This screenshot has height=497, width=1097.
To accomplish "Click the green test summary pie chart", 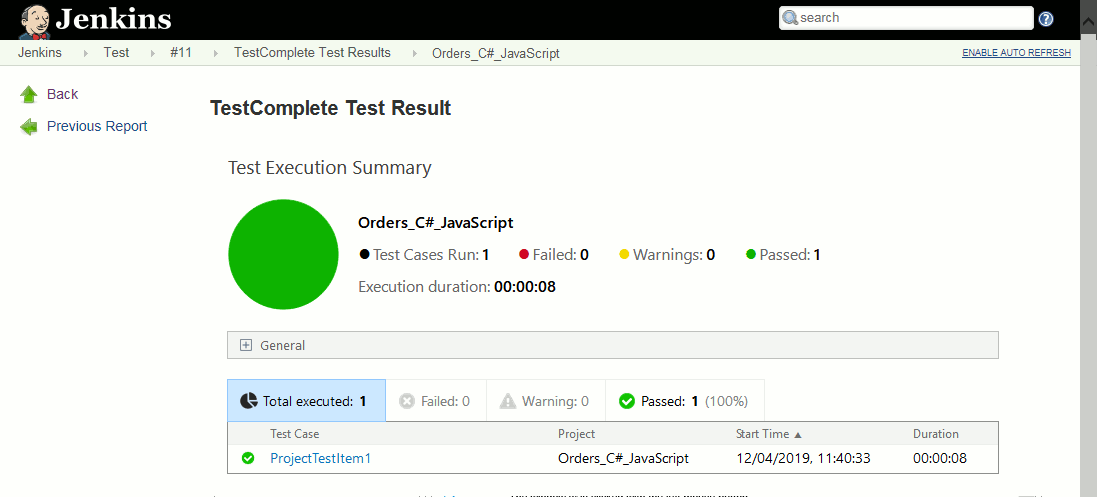I will pos(285,254).
